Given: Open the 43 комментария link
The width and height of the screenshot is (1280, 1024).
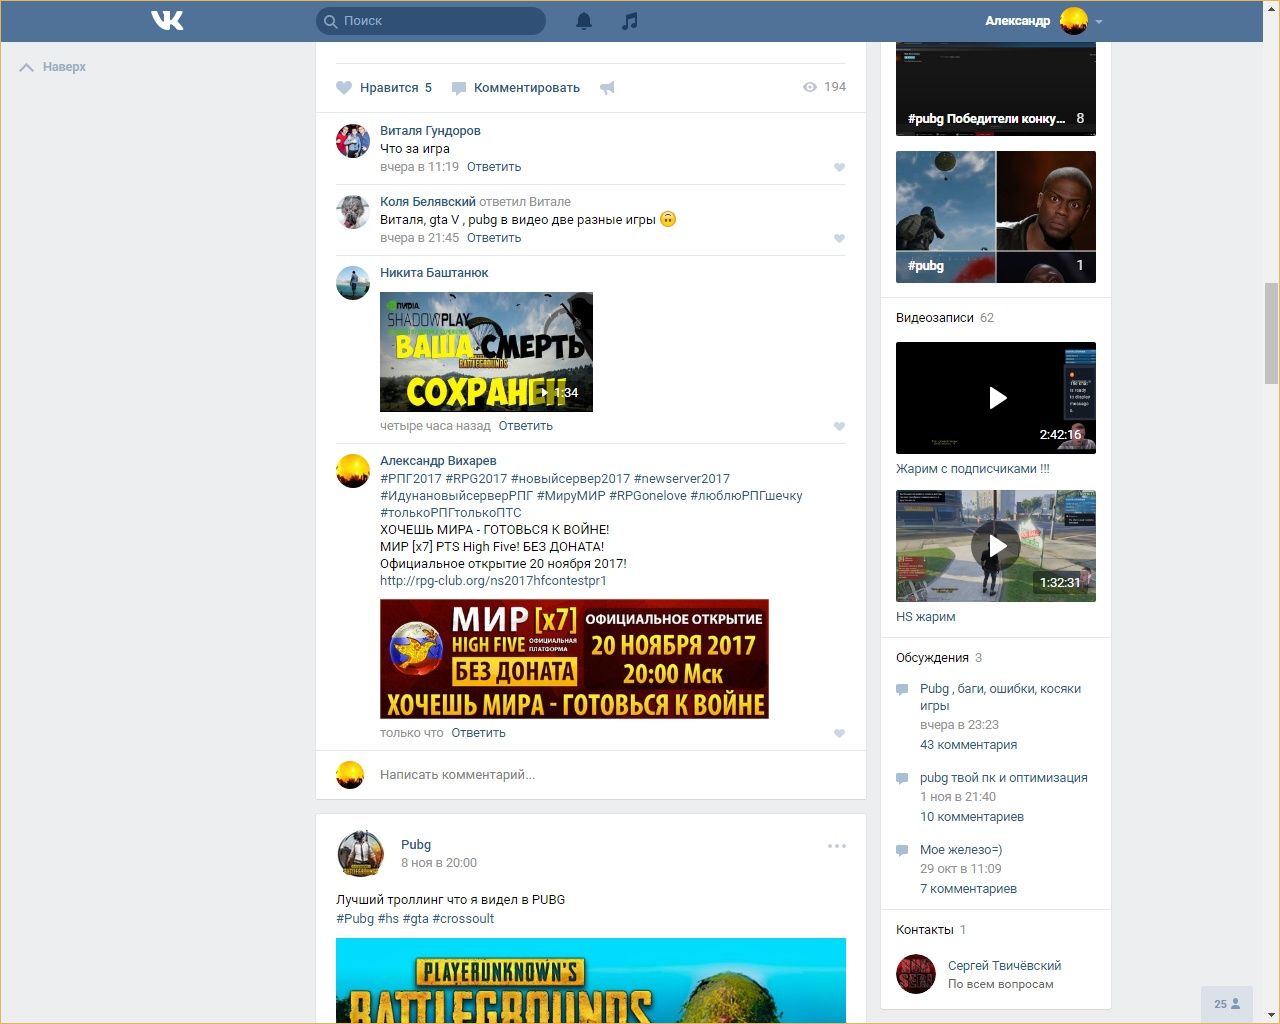Looking at the screenshot, I should tap(968, 745).
